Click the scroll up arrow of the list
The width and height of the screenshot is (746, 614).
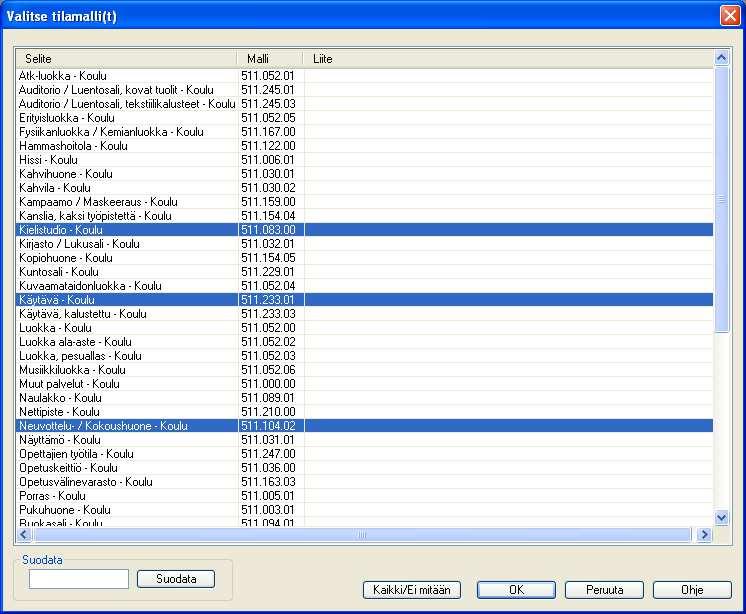click(721, 58)
